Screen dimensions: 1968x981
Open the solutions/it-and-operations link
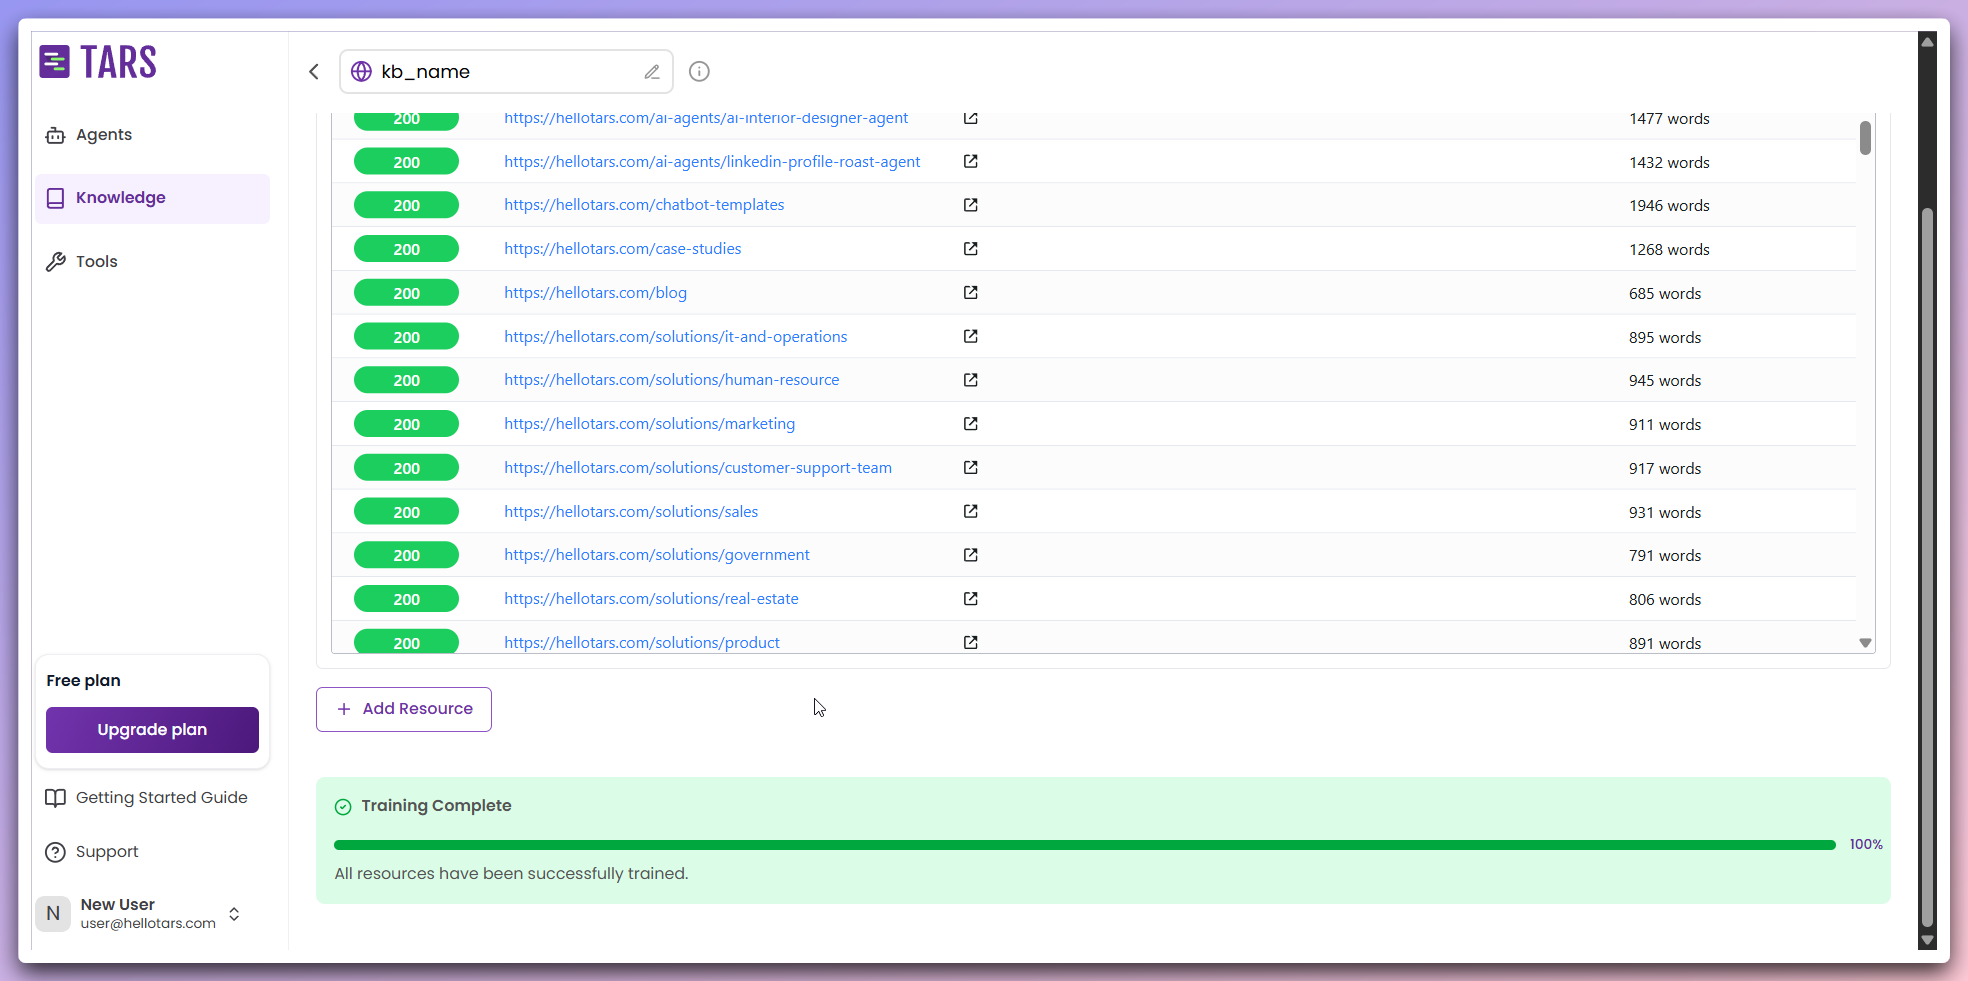click(x=676, y=337)
